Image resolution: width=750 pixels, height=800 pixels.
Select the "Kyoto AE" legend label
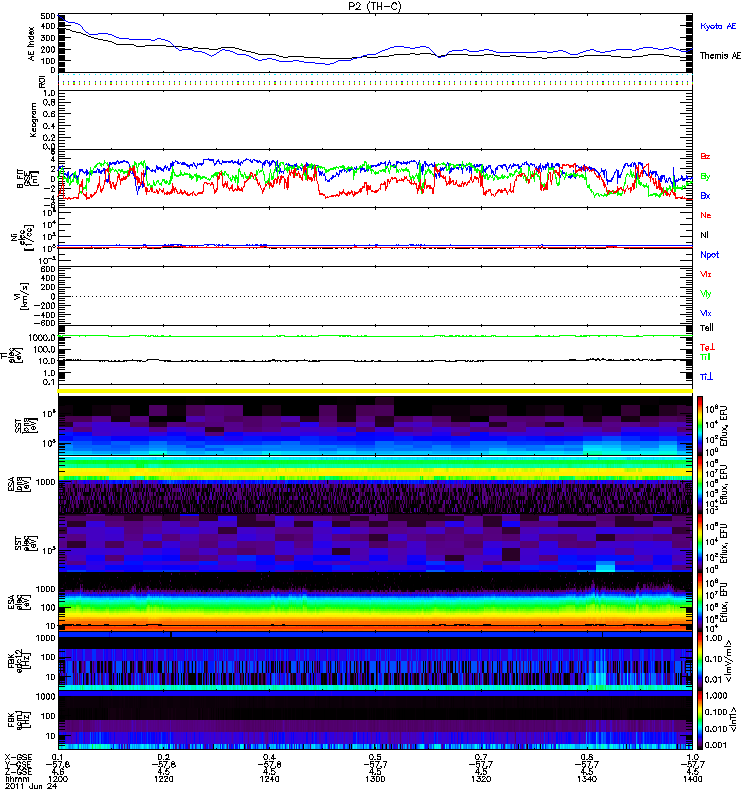(718, 26)
